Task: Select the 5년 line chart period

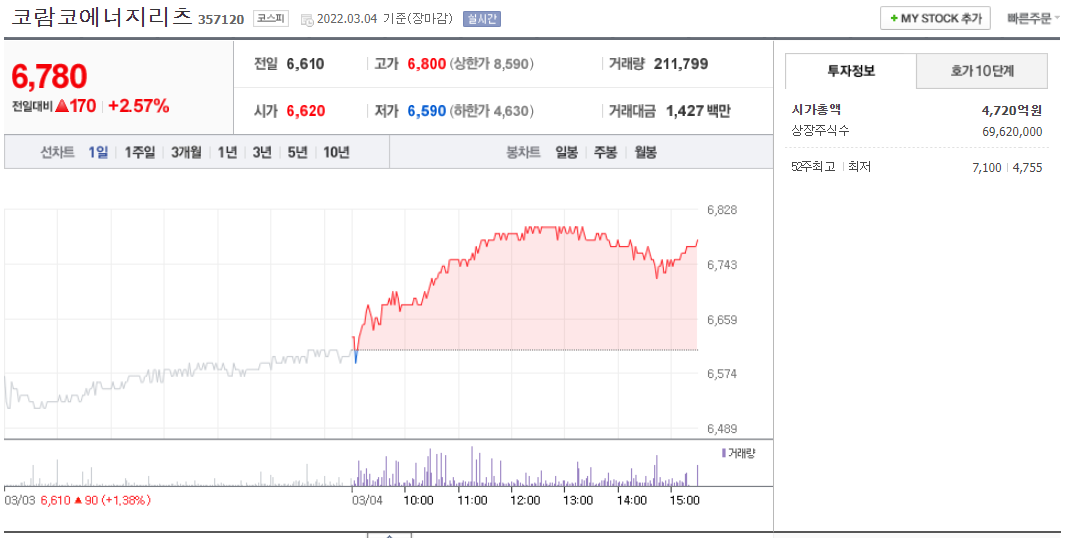Action: [298, 152]
